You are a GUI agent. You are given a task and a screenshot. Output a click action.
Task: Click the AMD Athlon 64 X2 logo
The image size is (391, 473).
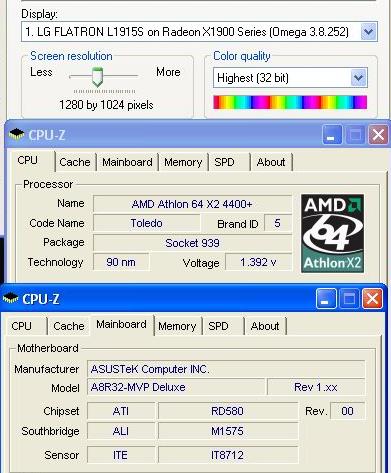pyautogui.click(x=332, y=233)
